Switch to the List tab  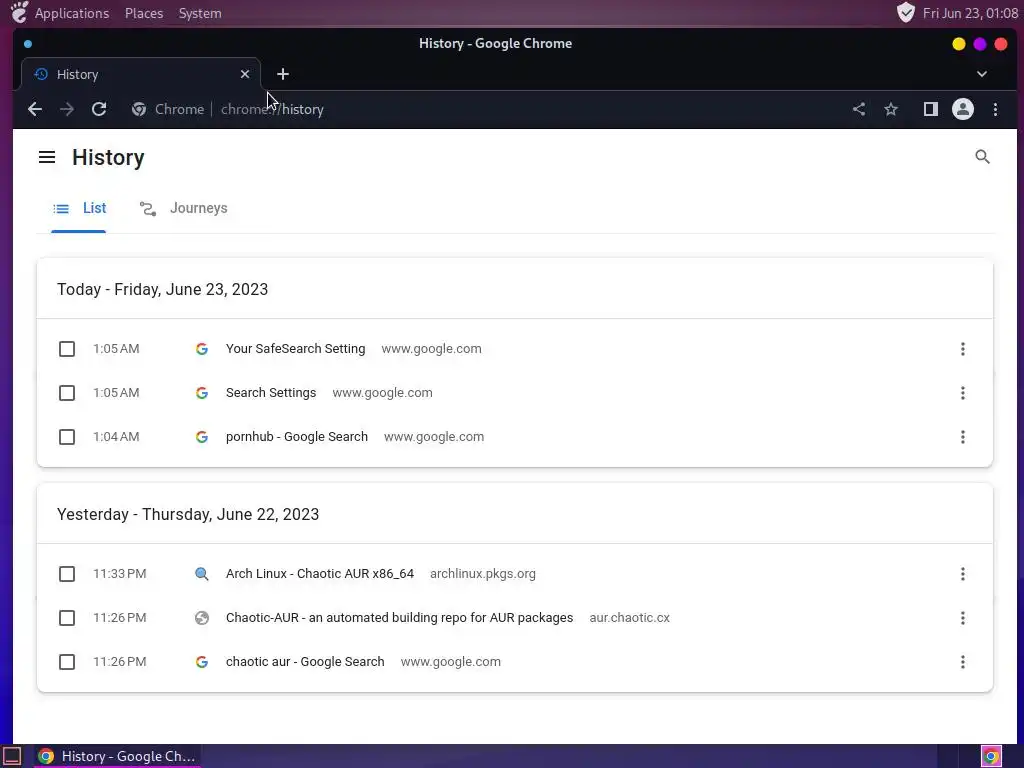[79, 208]
